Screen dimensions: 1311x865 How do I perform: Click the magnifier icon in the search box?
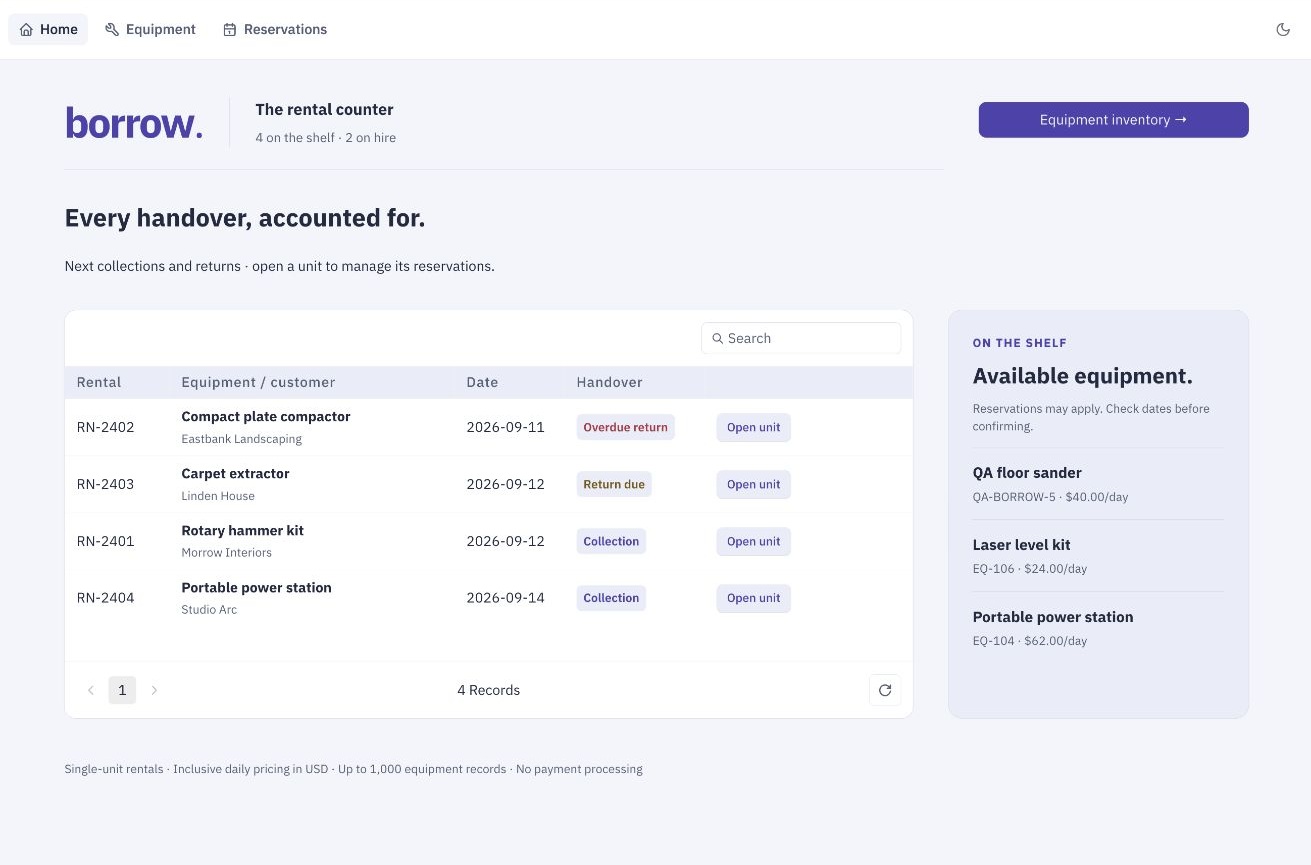pos(717,339)
